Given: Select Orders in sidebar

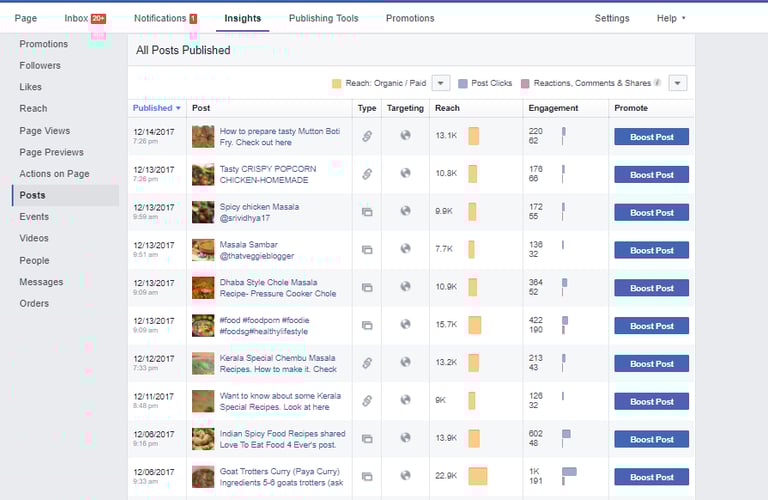Looking at the screenshot, I should pos(34,303).
